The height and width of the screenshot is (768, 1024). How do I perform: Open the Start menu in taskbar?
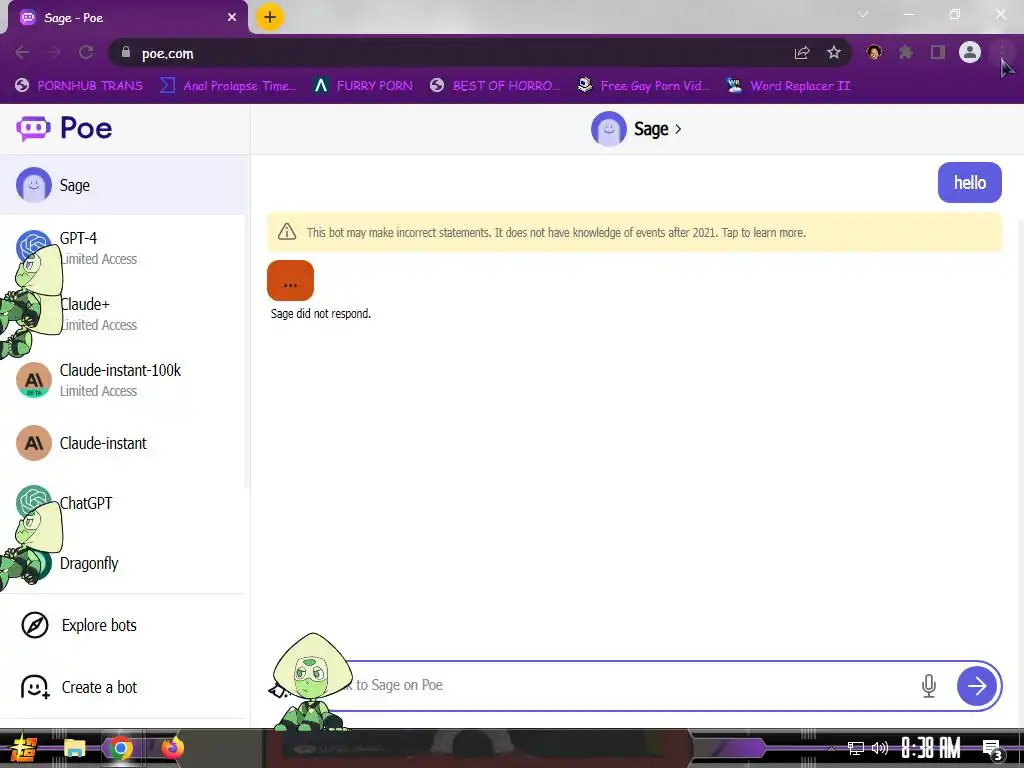point(24,748)
